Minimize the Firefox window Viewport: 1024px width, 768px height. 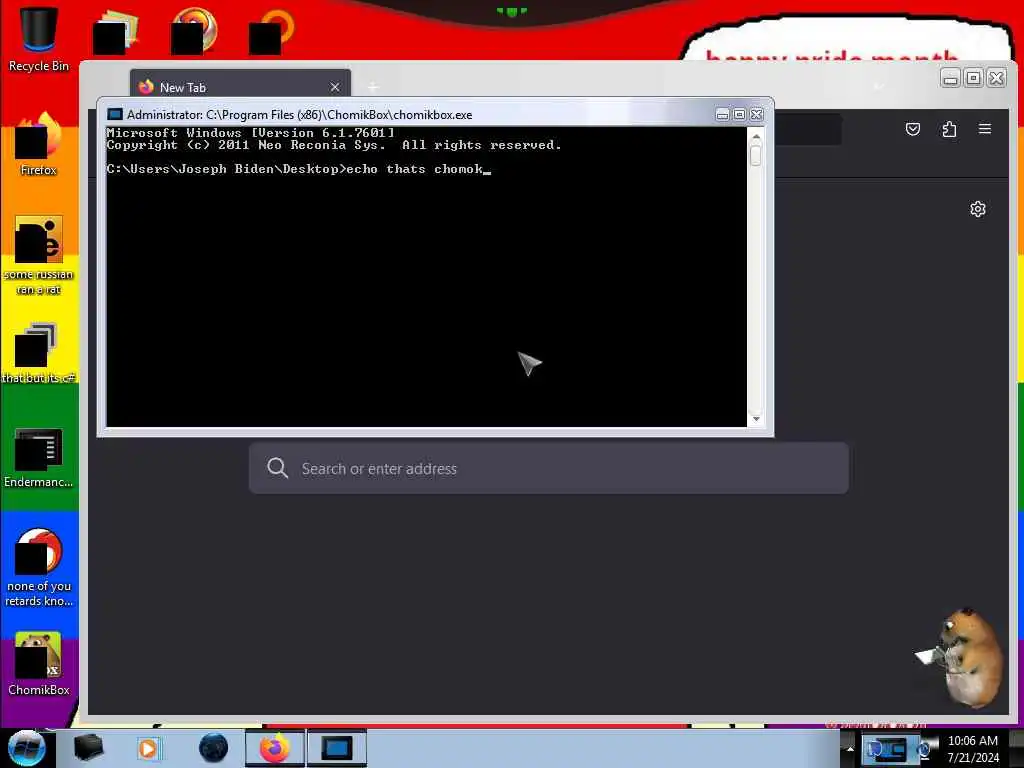click(x=950, y=78)
